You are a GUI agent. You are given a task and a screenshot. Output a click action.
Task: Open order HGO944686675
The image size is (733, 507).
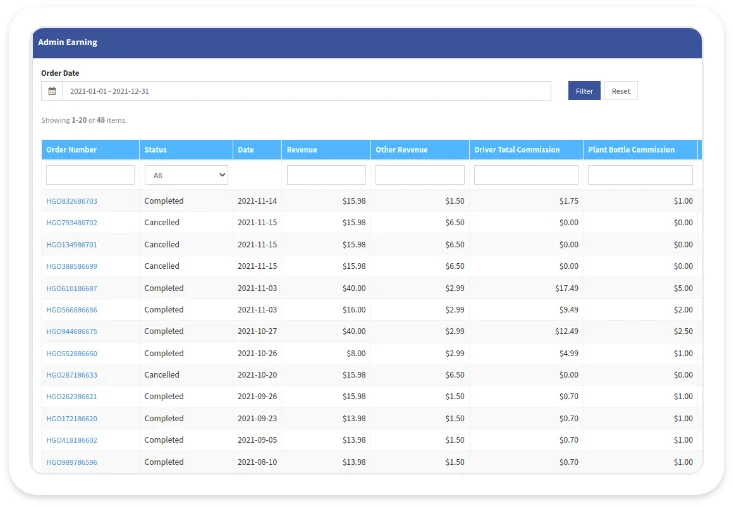tap(72, 331)
